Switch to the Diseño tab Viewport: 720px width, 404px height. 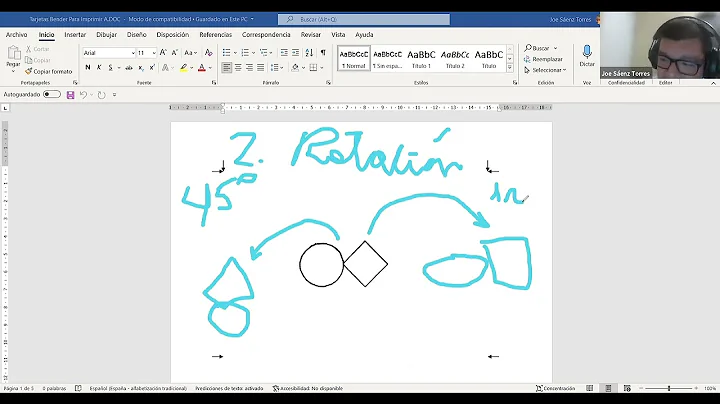tap(136, 35)
